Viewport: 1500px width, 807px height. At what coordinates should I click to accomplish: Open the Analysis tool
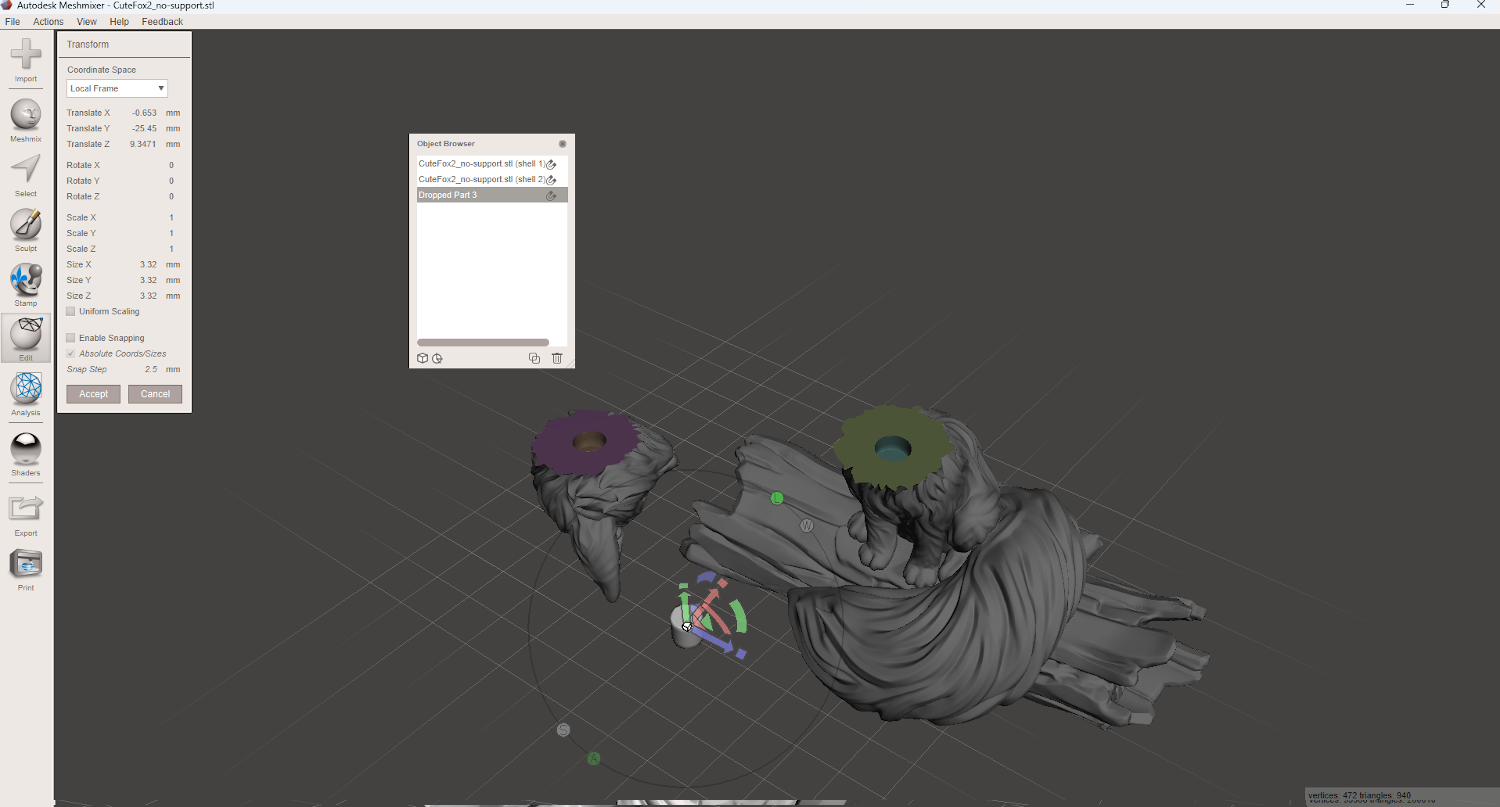26,388
